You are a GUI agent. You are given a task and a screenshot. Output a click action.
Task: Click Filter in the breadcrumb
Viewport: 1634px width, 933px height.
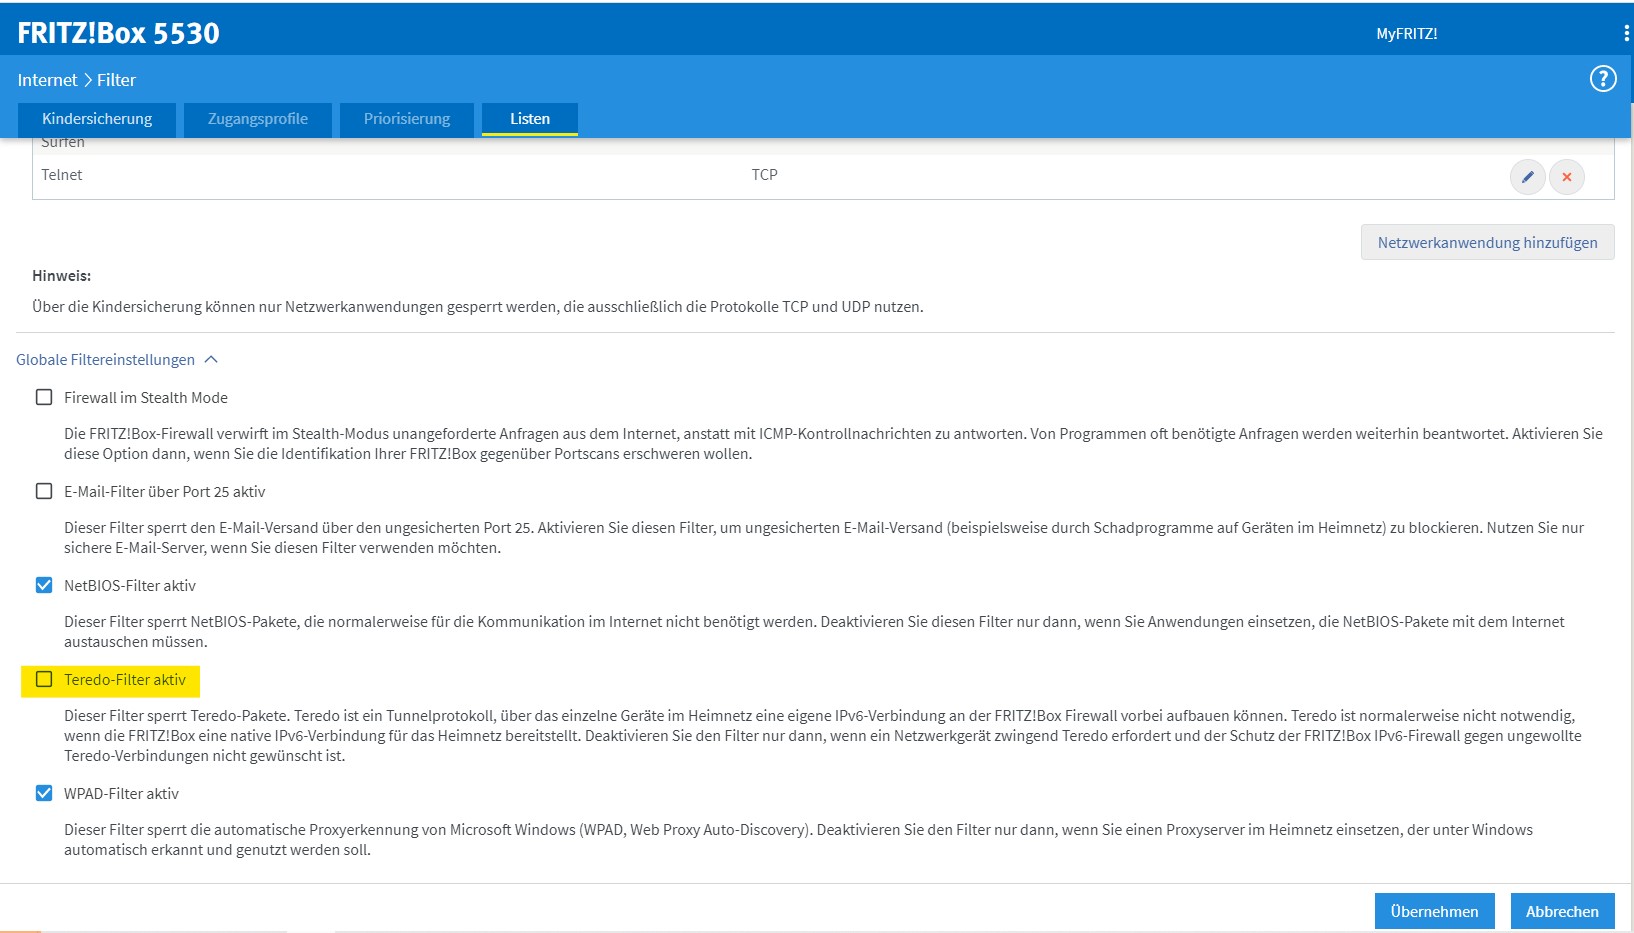pos(116,80)
